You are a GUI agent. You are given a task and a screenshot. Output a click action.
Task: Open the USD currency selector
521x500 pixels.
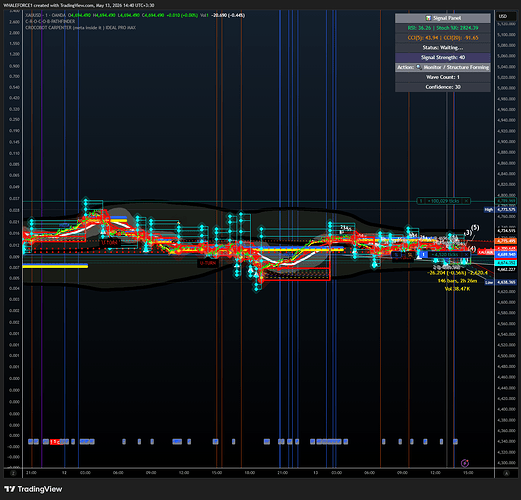503,16
